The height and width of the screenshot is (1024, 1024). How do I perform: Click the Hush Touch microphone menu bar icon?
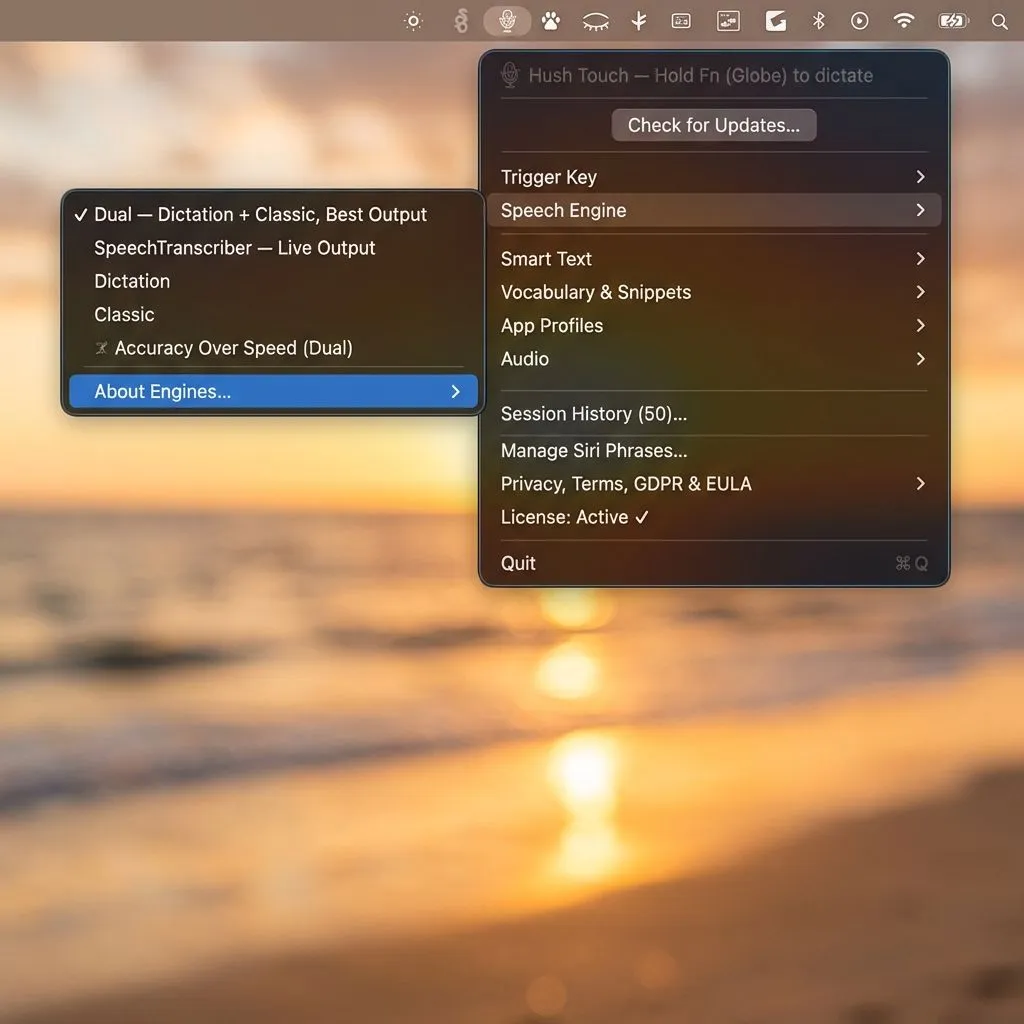(x=507, y=21)
